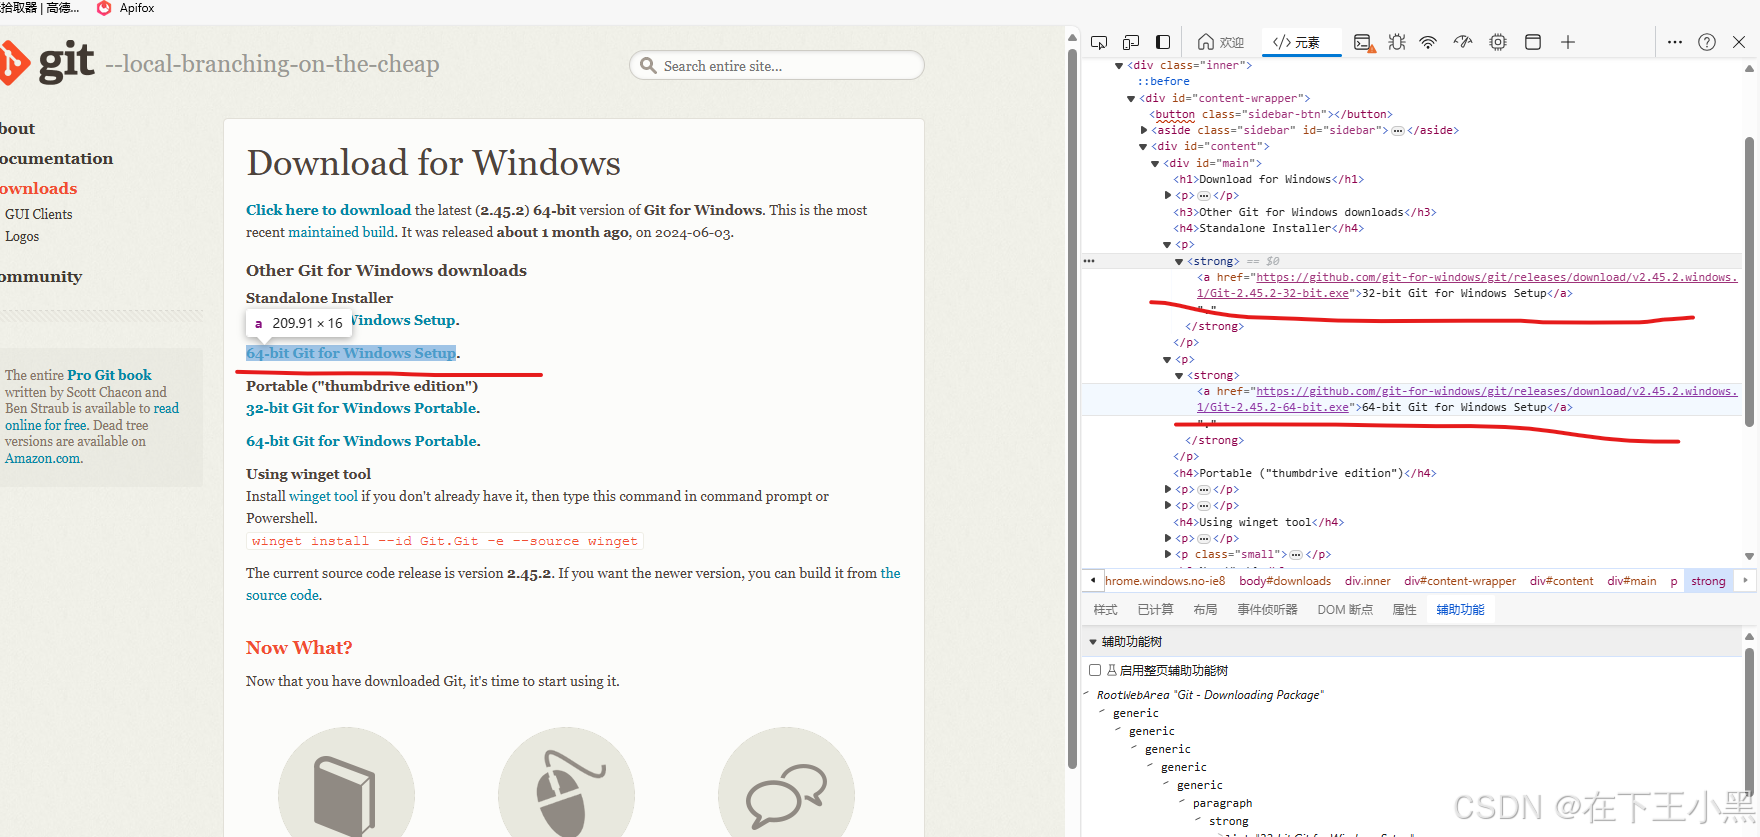1760x837 pixels.
Task: Open 32-bit Git for Windows Portable link
Action: (361, 408)
